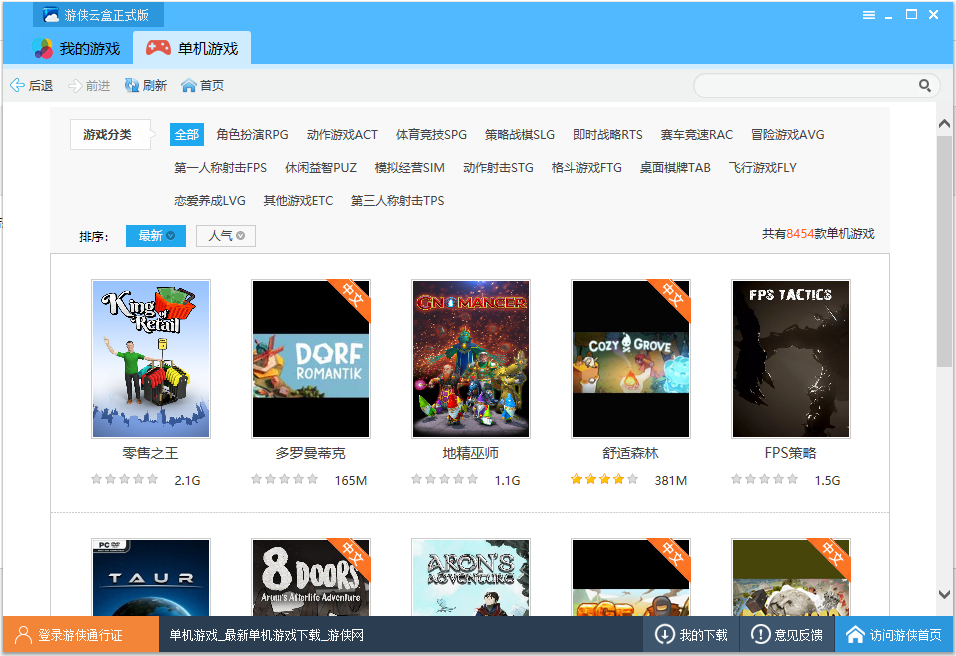This screenshot has height=656, width=956.
Task: Switch to 我的游戏 tab
Action: point(76,48)
